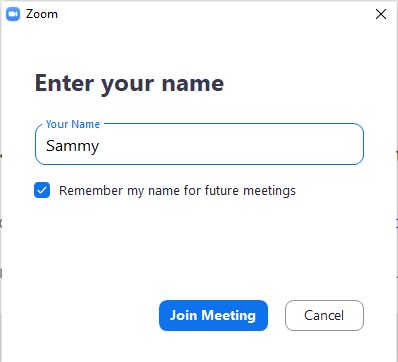Focus the empty right side of name field

click(x=233, y=146)
